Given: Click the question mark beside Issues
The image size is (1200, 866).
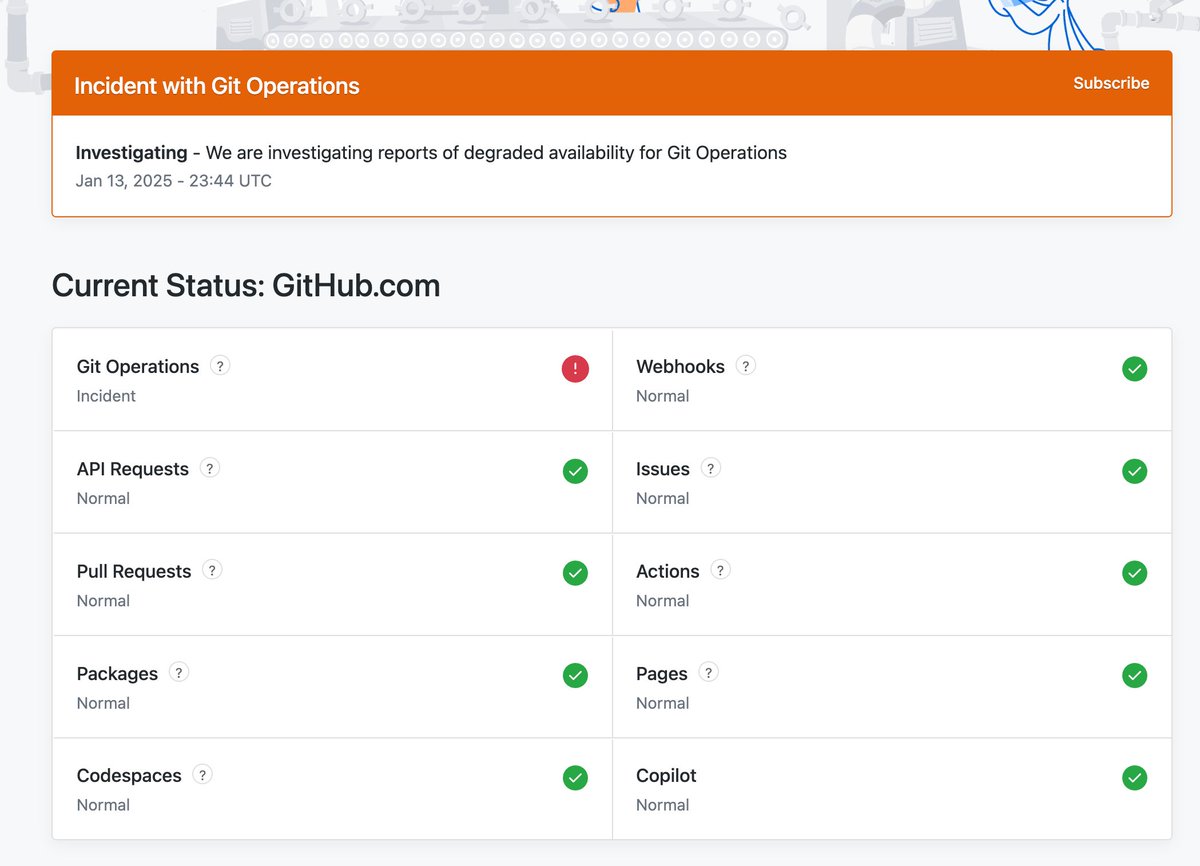Looking at the screenshot, I should point(711,468).
